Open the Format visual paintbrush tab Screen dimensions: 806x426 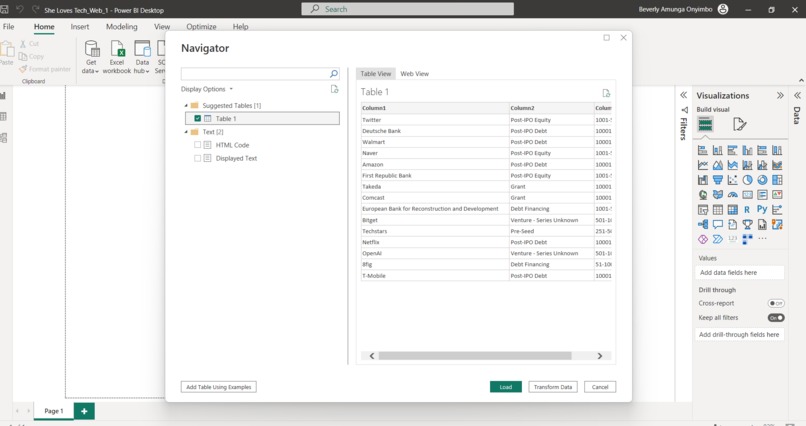[x=739, y=124]
